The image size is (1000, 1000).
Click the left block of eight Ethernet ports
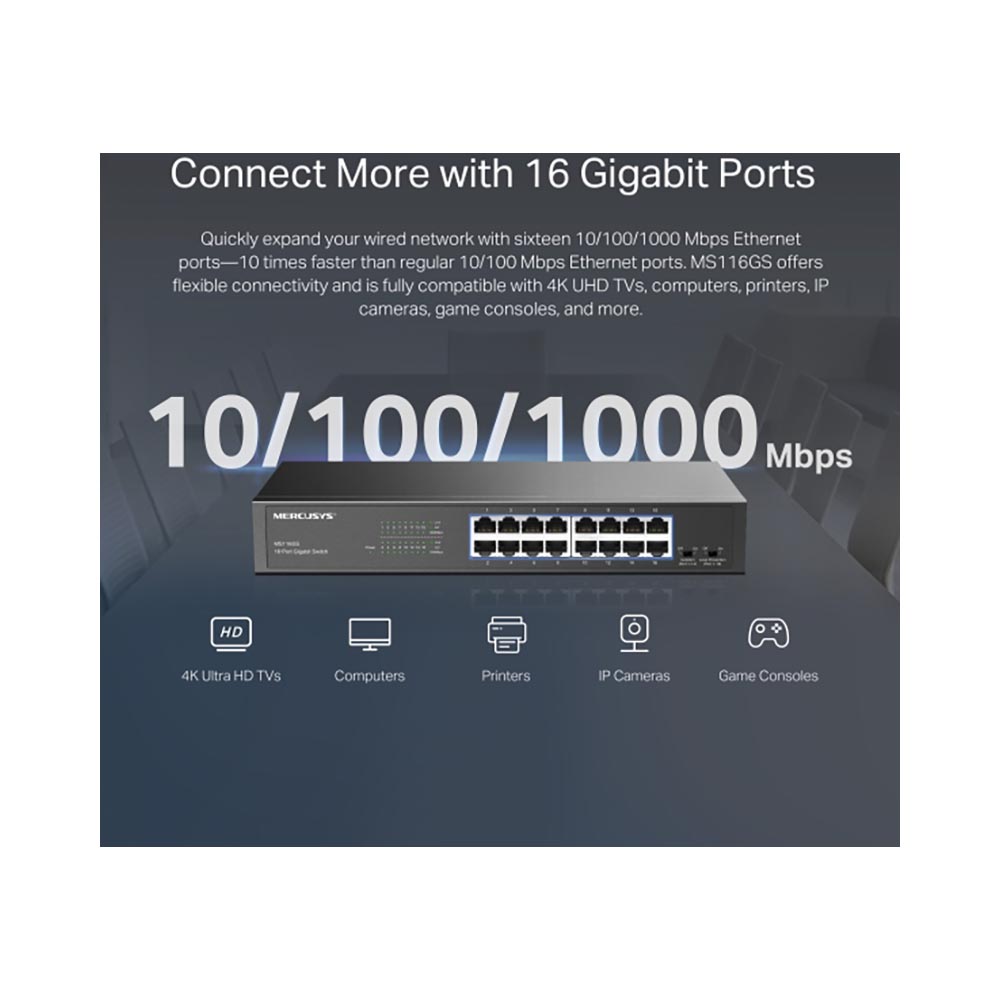coord(520,536)
